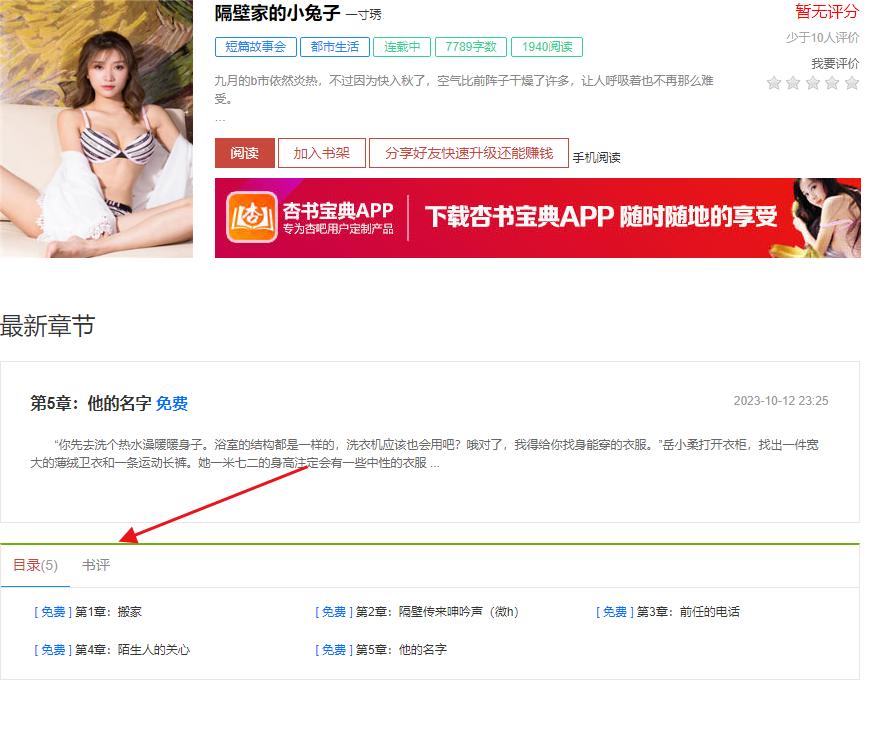Click the second rating star
Viewport: 879px width, 747px height.
(x=793, y=83)
